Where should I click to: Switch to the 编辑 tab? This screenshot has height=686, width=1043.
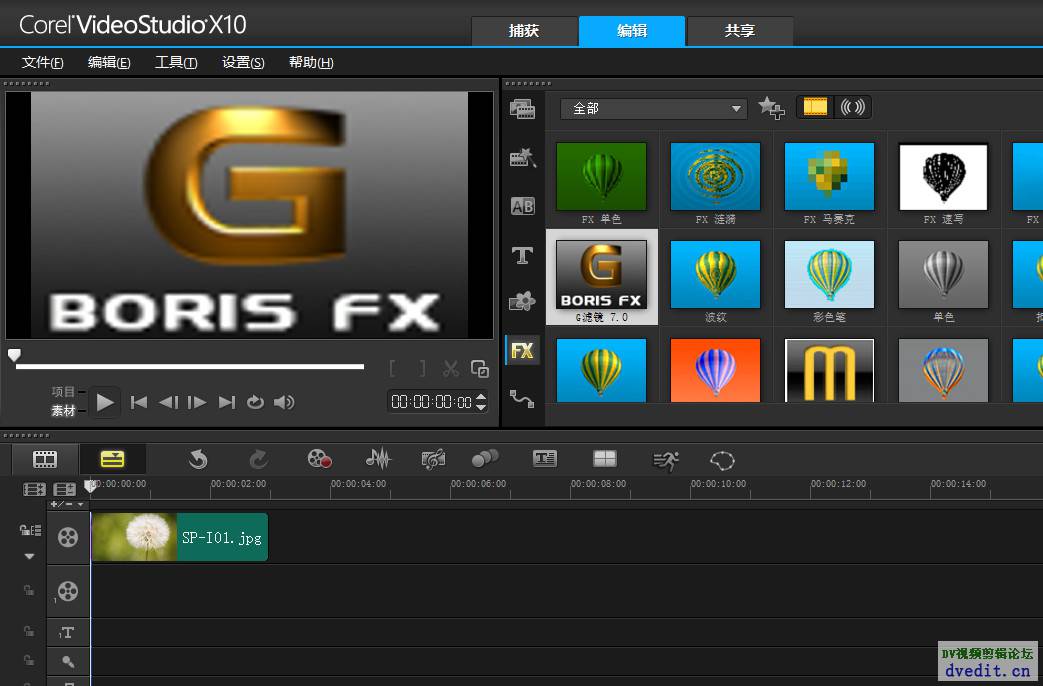click(632, 31)
